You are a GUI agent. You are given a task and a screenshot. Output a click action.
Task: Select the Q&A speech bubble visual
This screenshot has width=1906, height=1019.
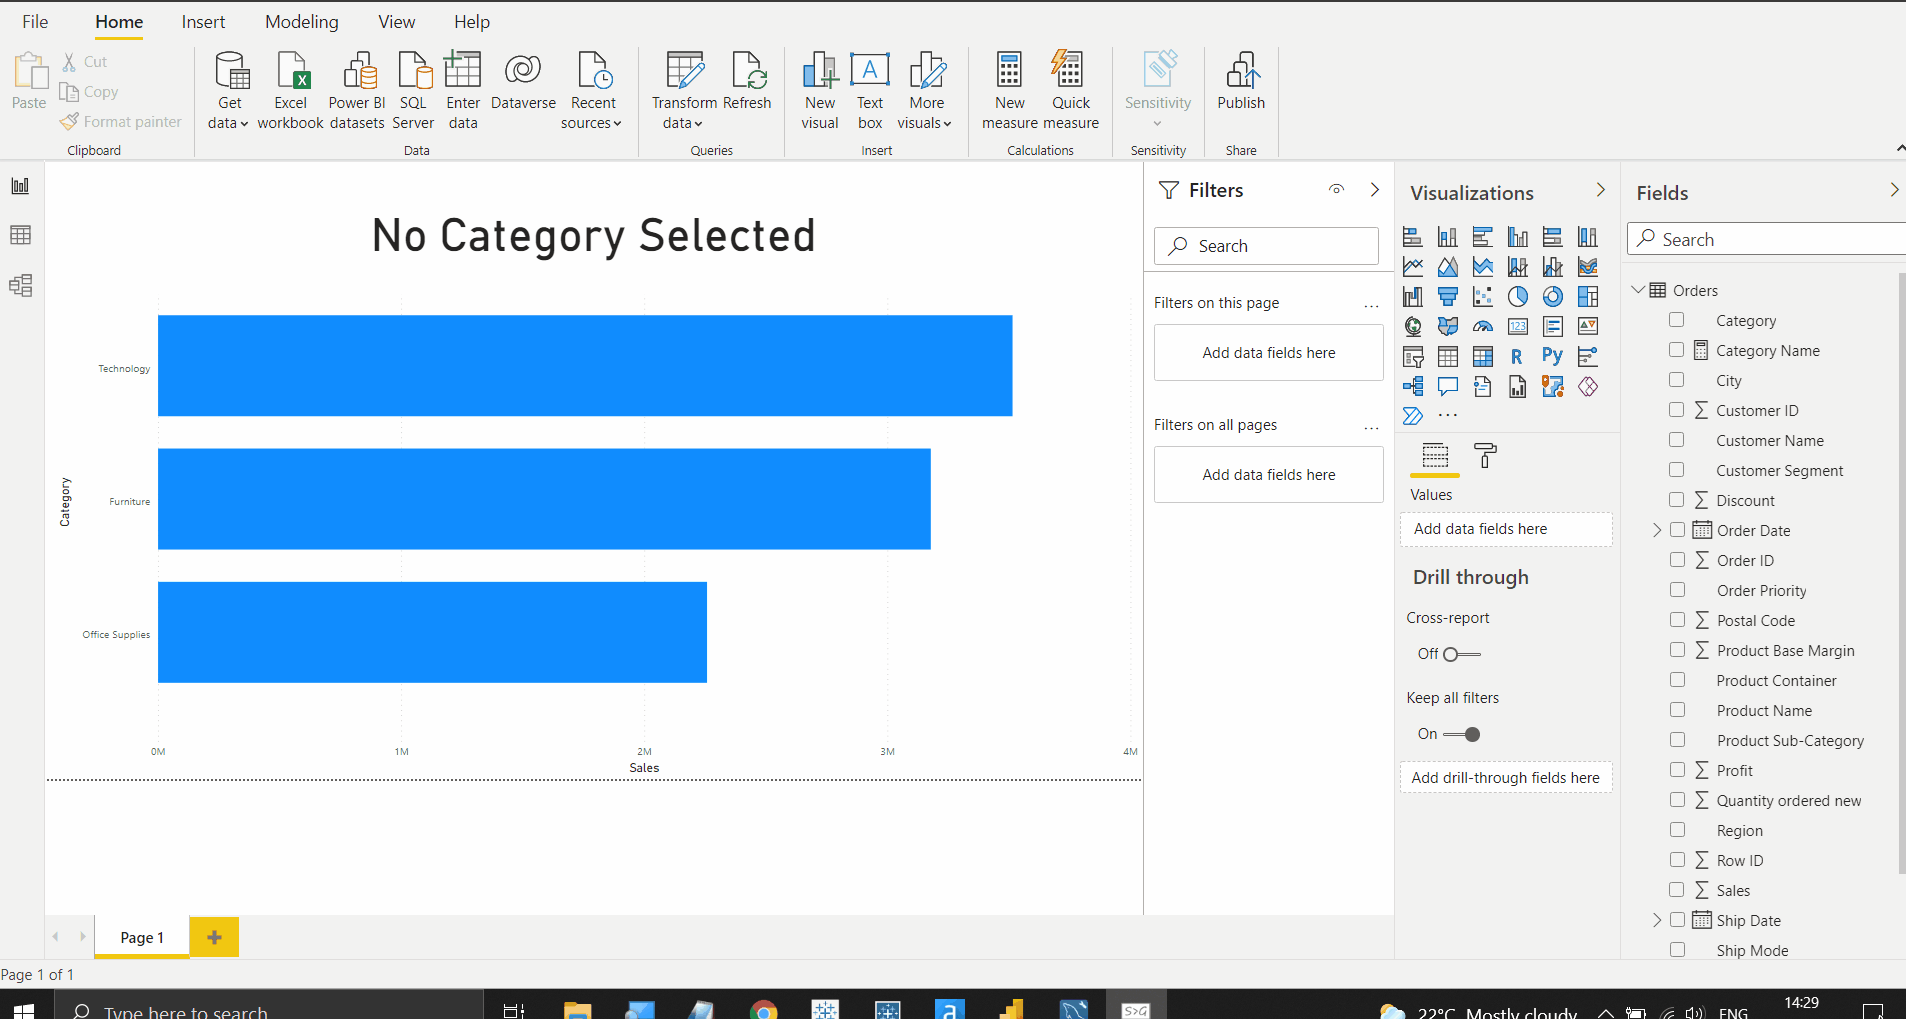coord(1447,386)
